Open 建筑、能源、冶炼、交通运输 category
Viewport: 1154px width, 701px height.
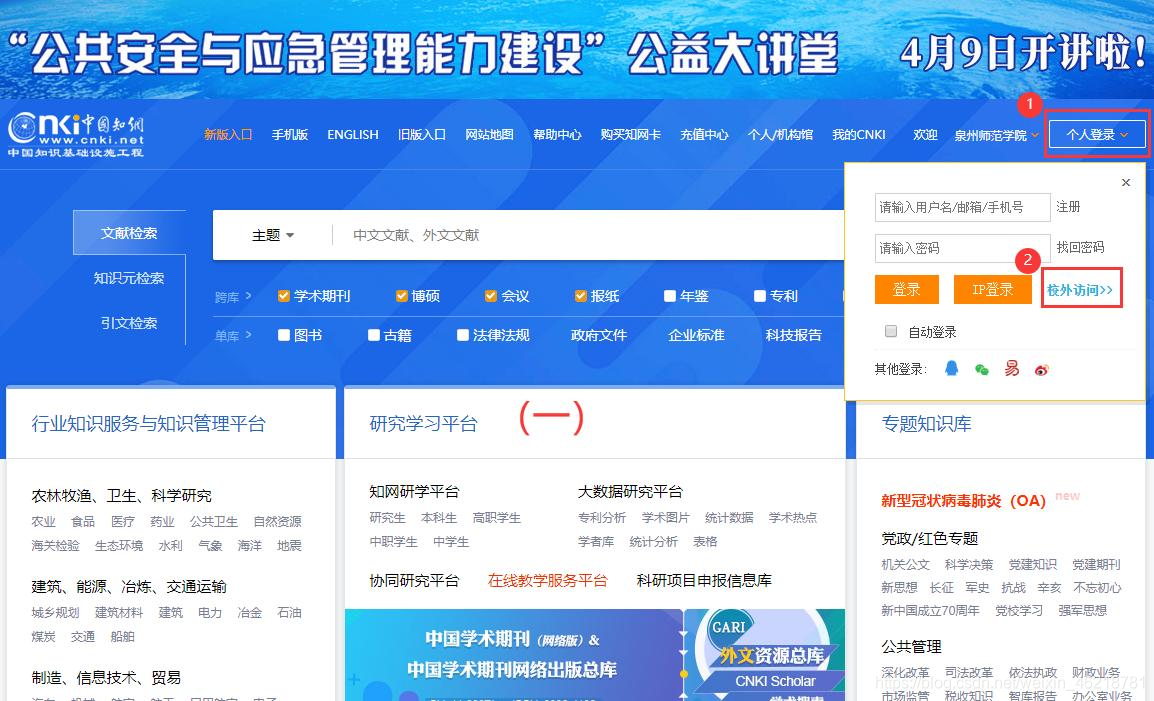(129, 586)
